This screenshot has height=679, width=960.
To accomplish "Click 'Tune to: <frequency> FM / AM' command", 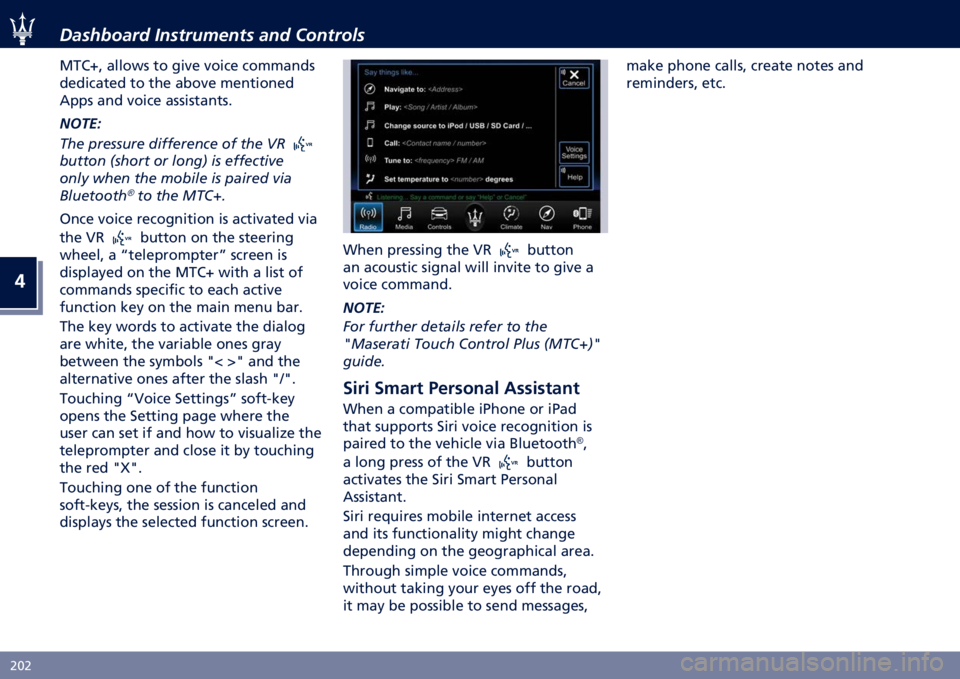I will [433, 161].
